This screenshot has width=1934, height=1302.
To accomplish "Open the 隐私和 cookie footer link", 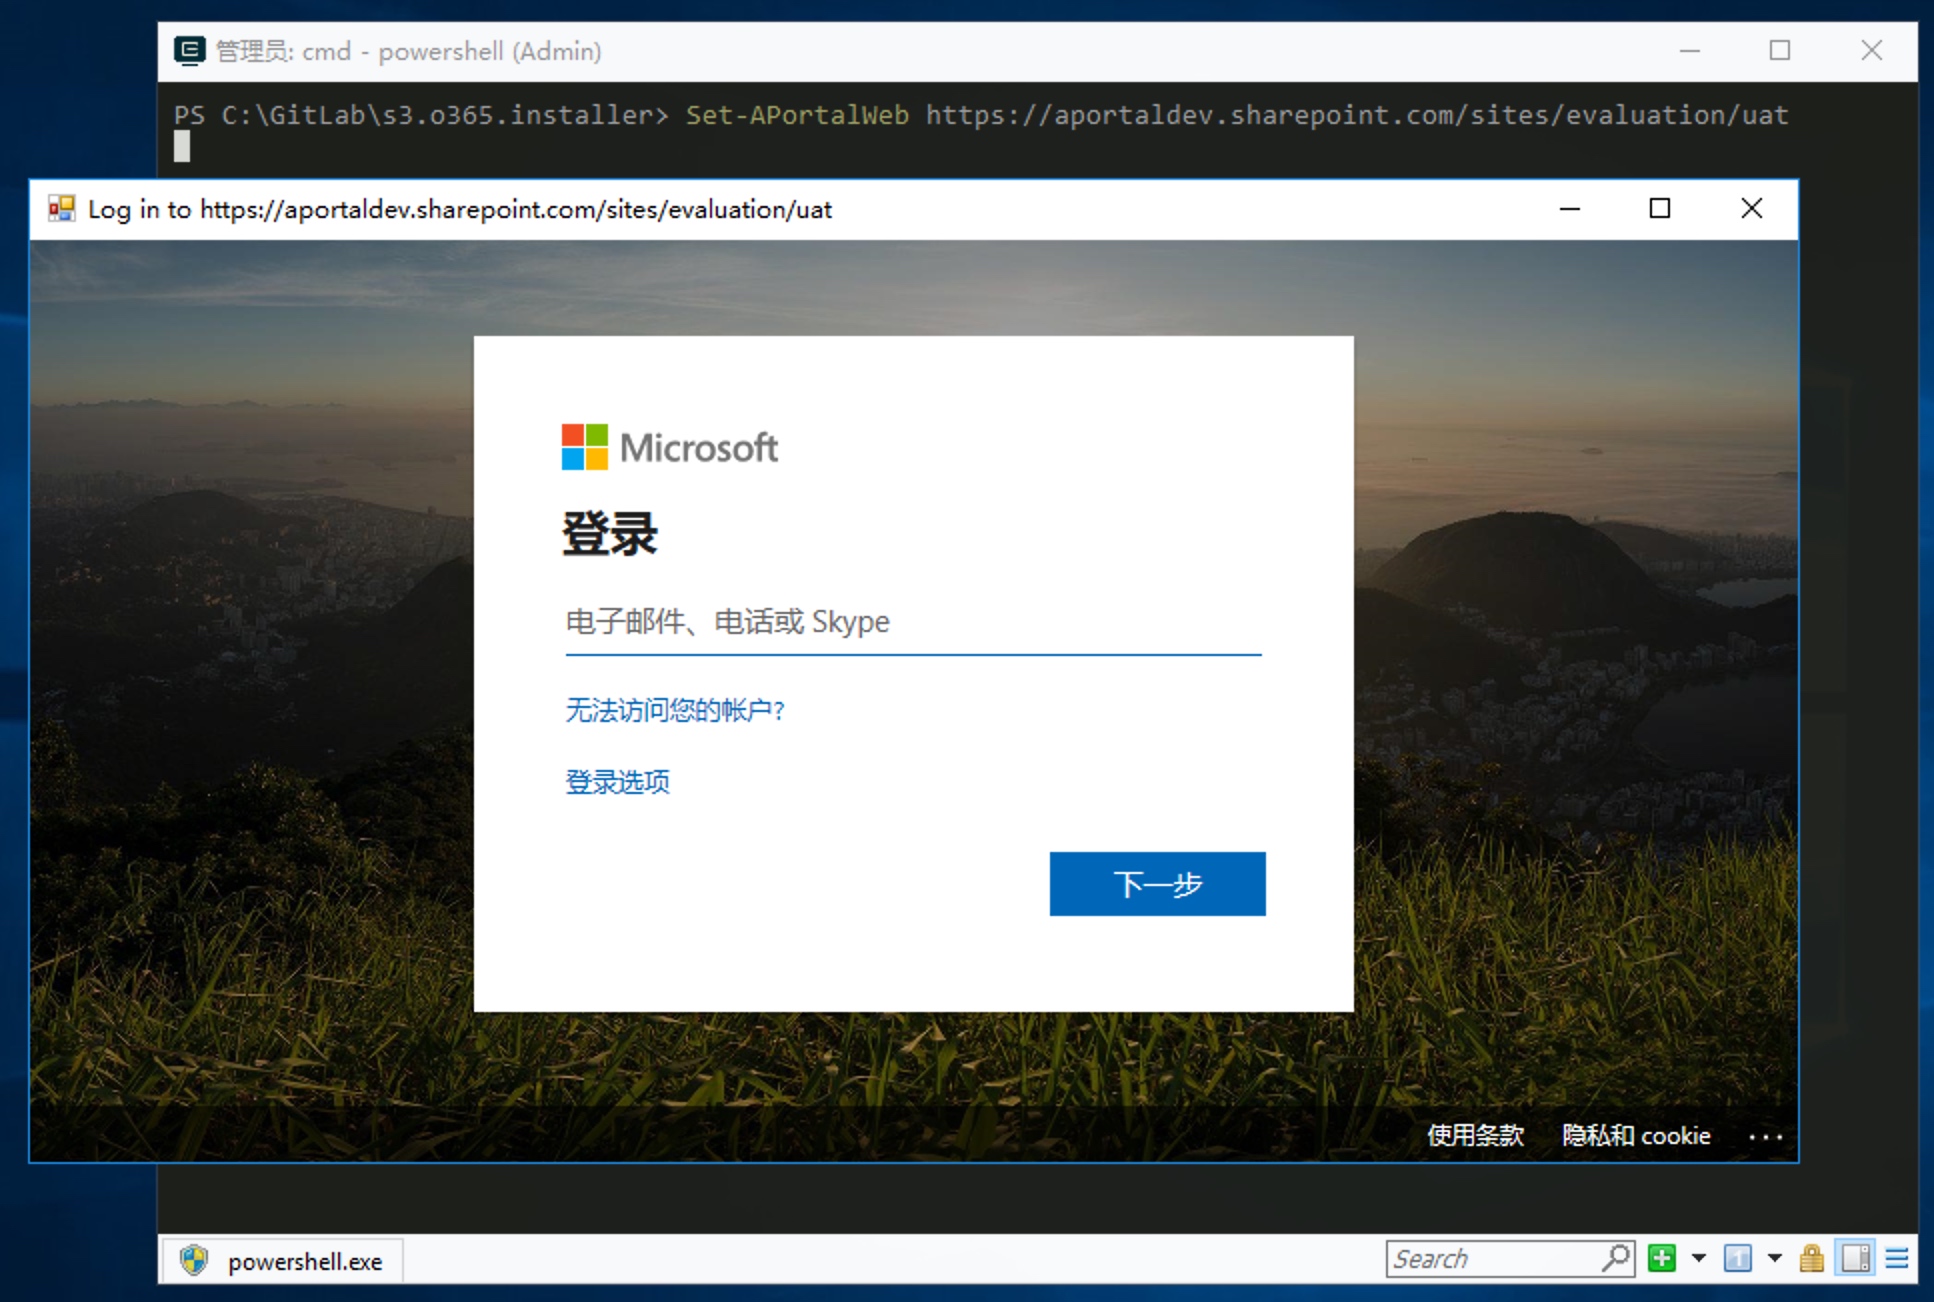I will (1636, 1136).
